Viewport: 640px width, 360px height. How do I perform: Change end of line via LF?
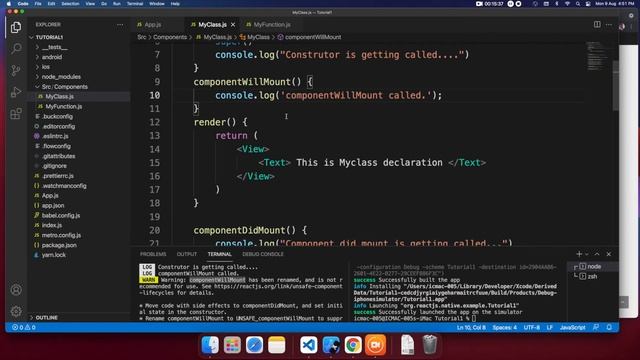pos(549,327)
